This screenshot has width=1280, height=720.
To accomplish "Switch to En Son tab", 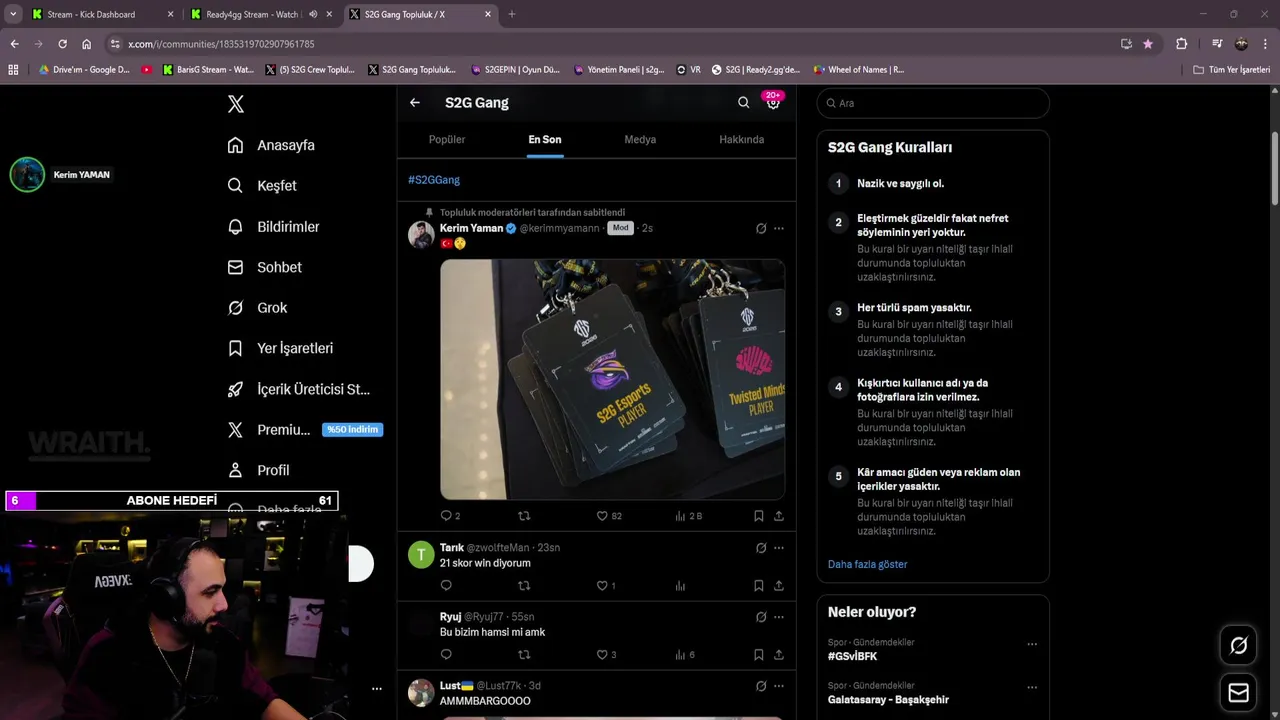I will (x=545, y=139).
